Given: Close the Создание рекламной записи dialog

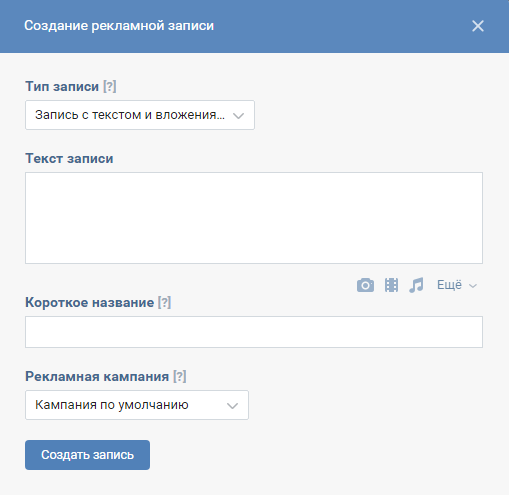Looking at the screenshot, I should tap(478, 26).
